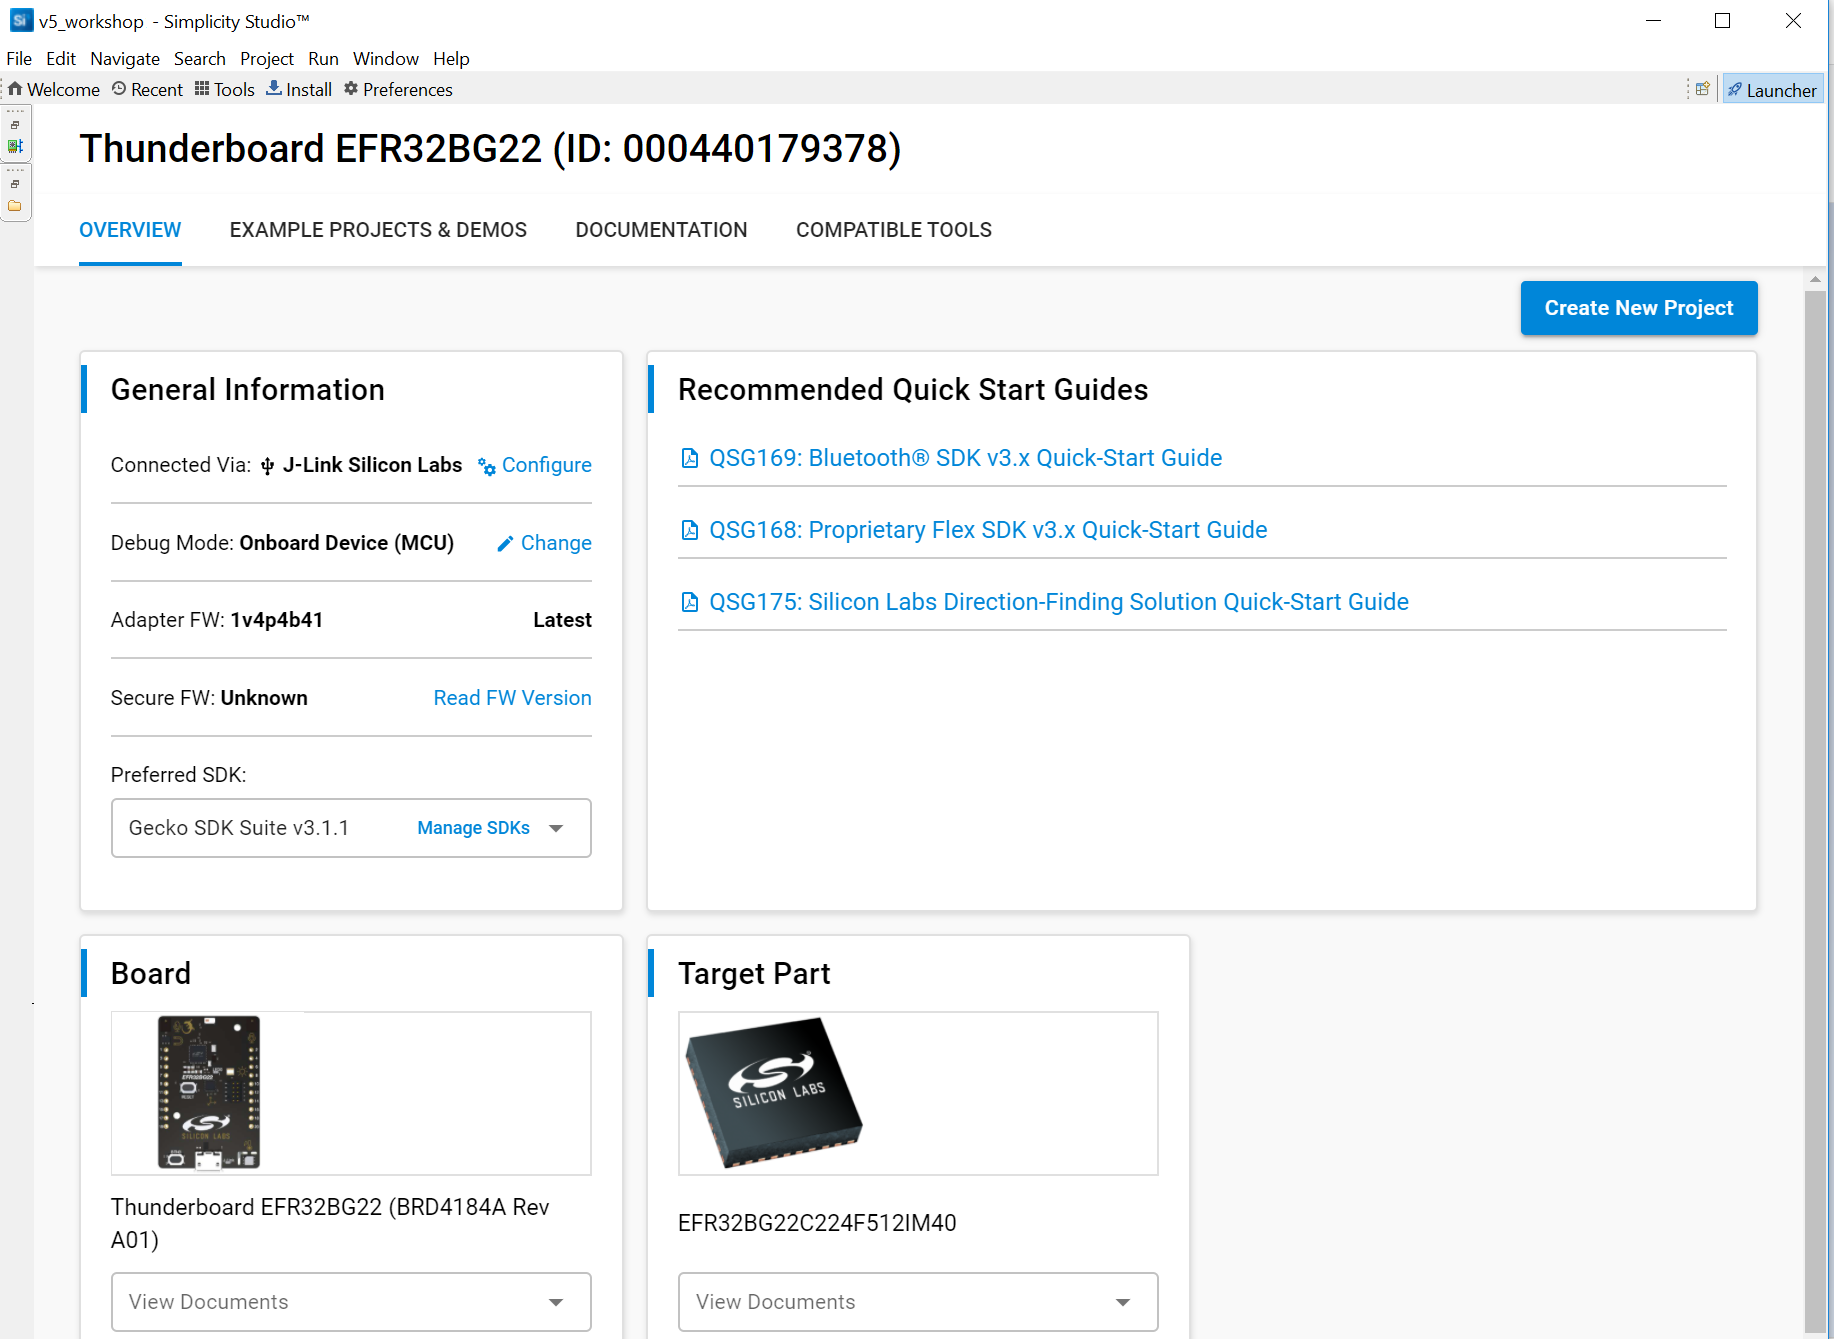The height and width of the screenshot is (1339, 1834).
Task: Click the Silicon Labs chip thumbnail
Action: pyautogui.click(x=773, y=1092)
